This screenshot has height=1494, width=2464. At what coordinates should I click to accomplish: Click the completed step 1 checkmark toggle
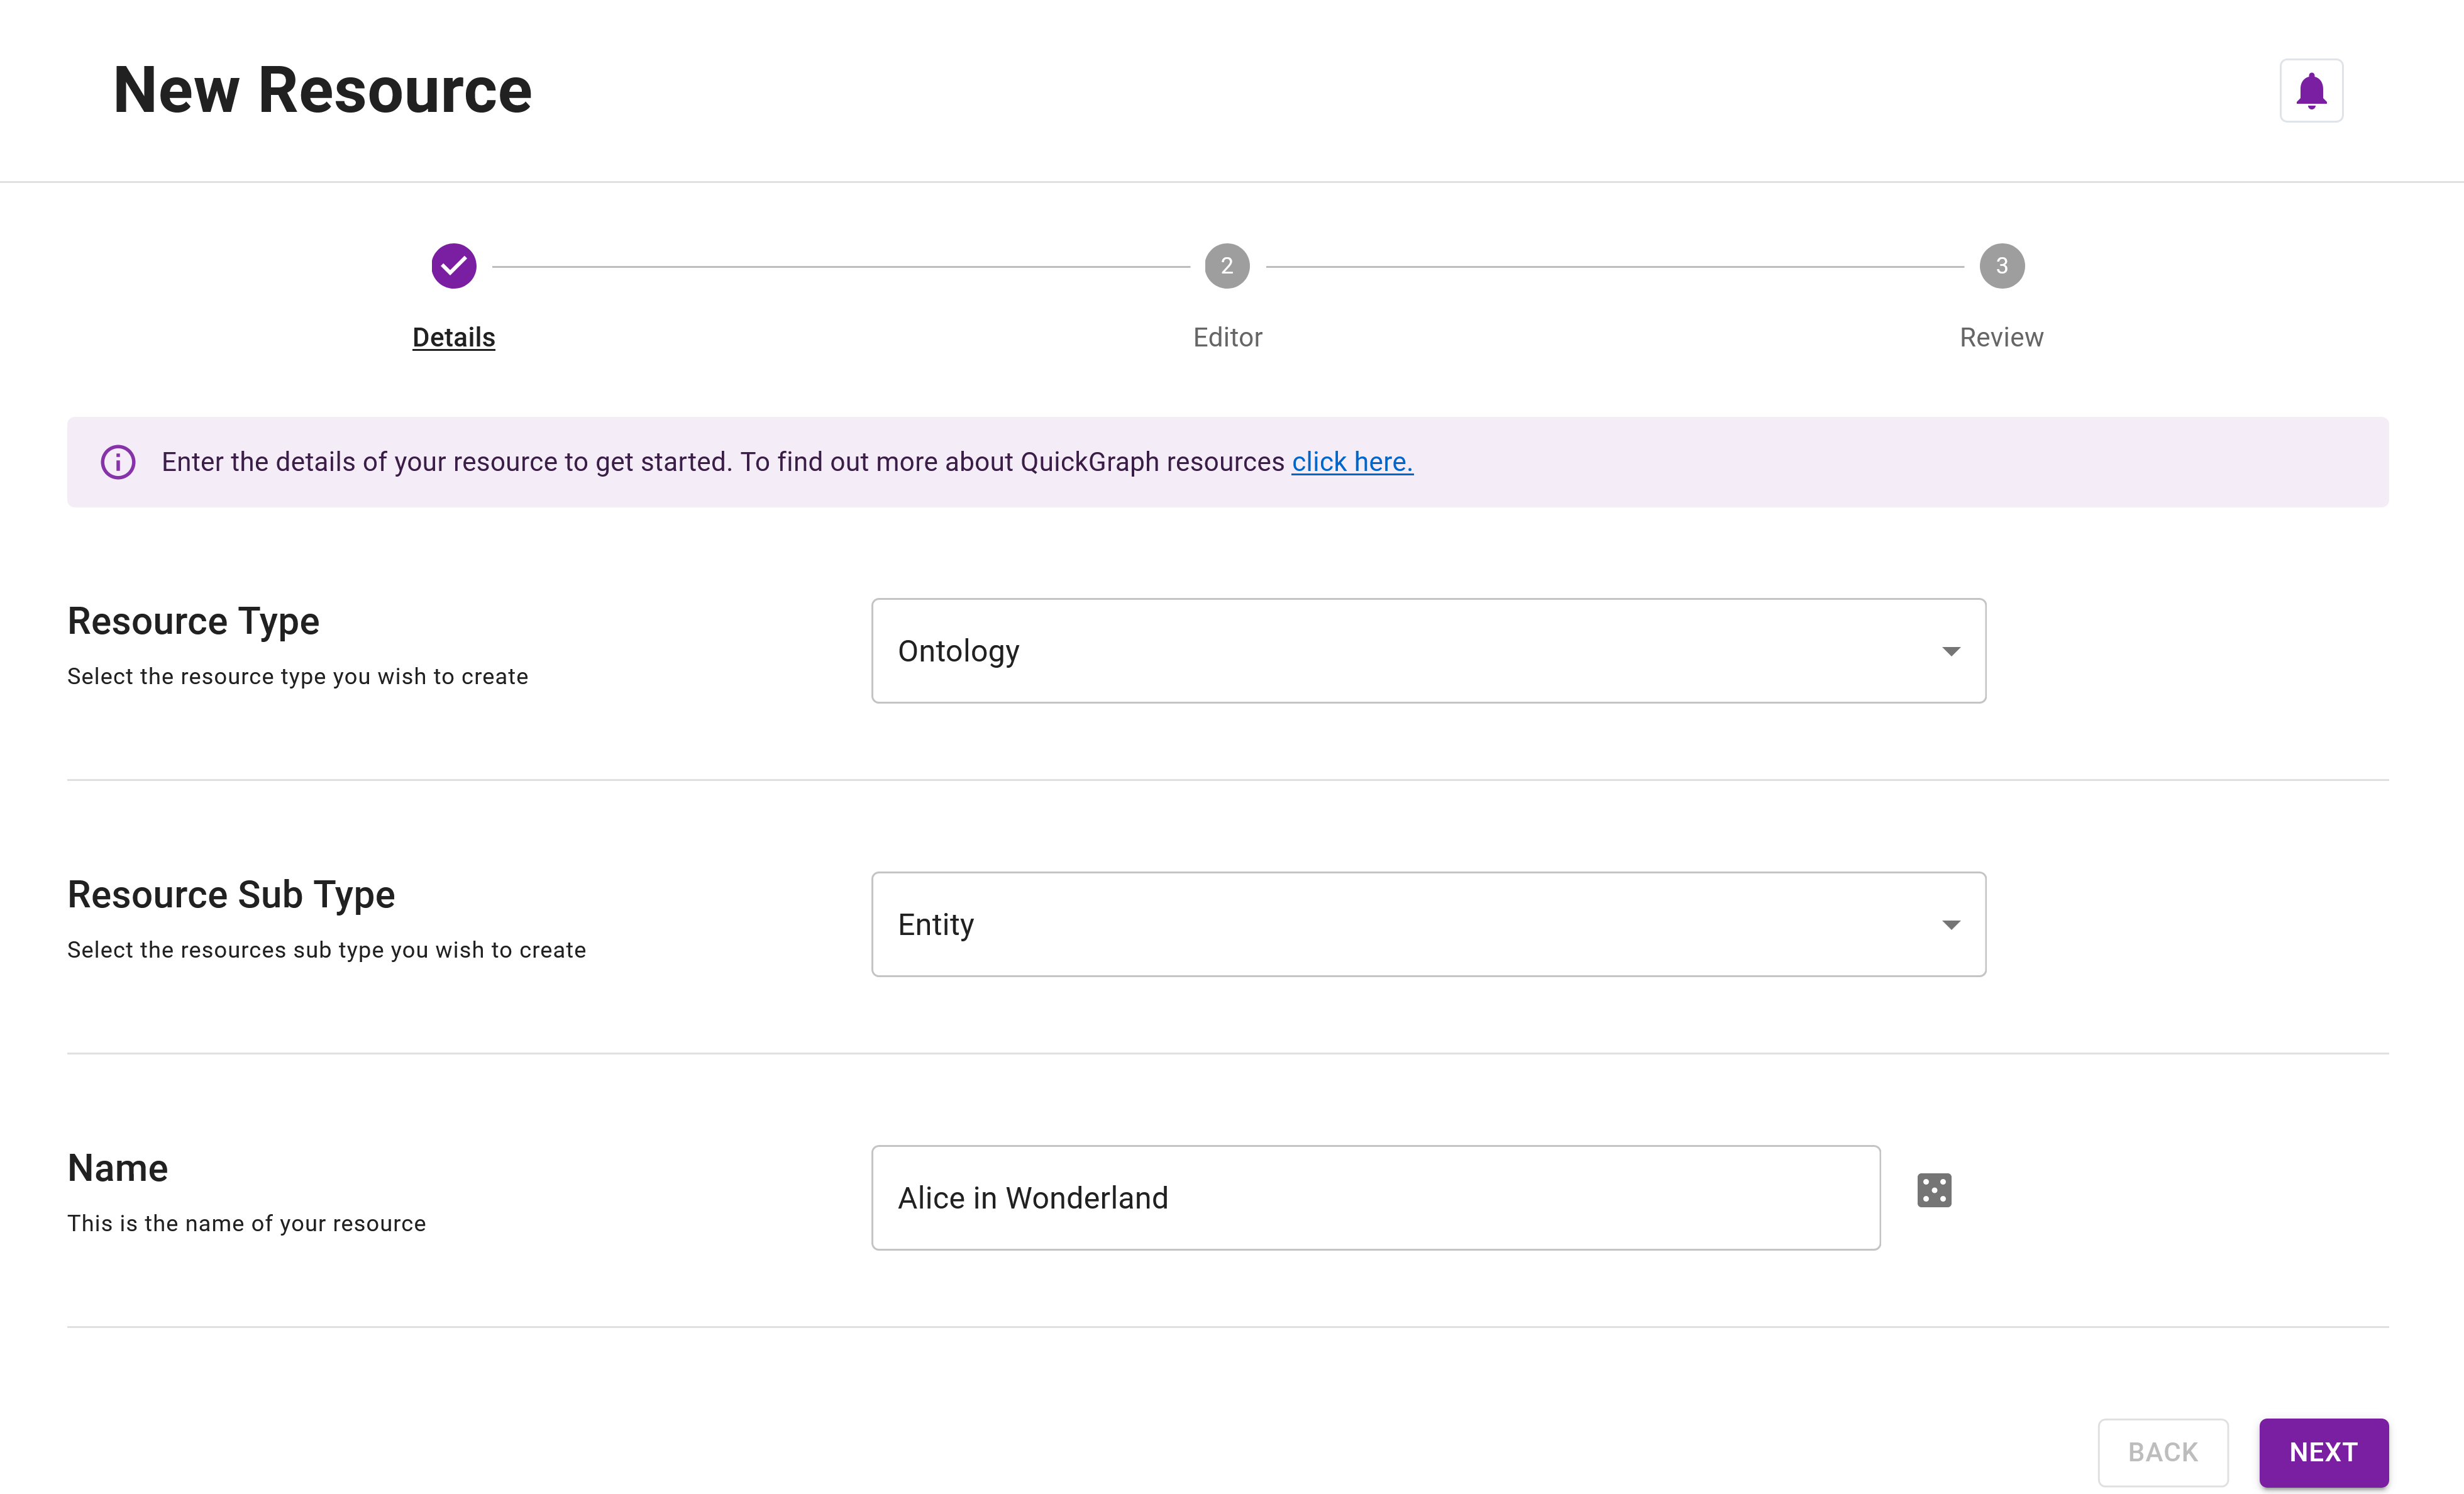coord(454,266)
